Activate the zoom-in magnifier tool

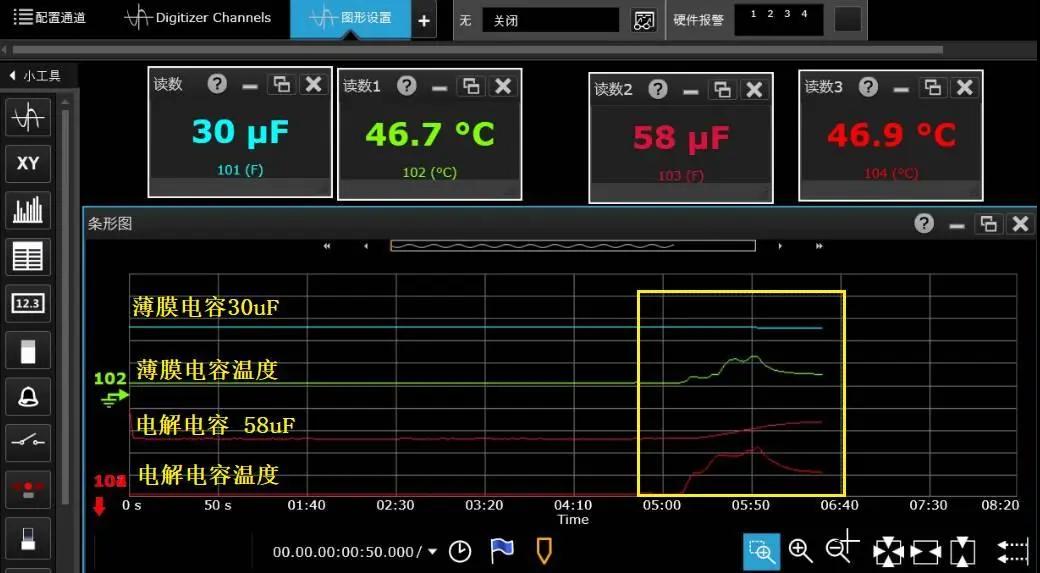tap(801, 551)
